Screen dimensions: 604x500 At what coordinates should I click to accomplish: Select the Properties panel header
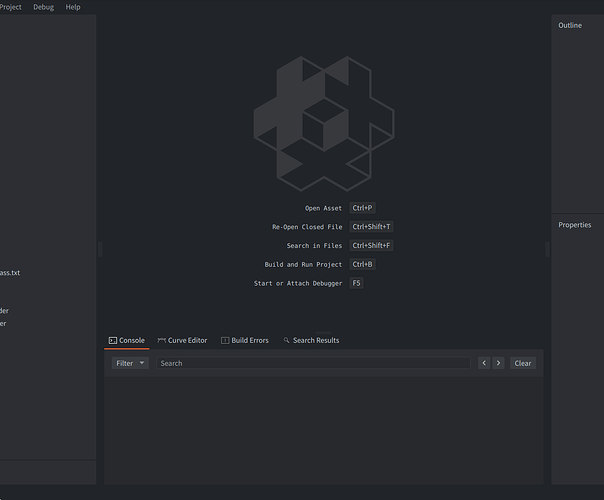click(x=575, y=225)
